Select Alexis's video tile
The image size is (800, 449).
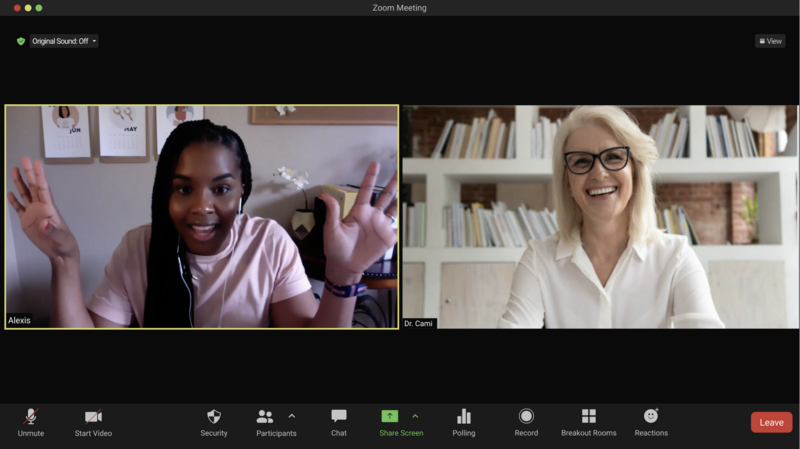tap(202, 217)
